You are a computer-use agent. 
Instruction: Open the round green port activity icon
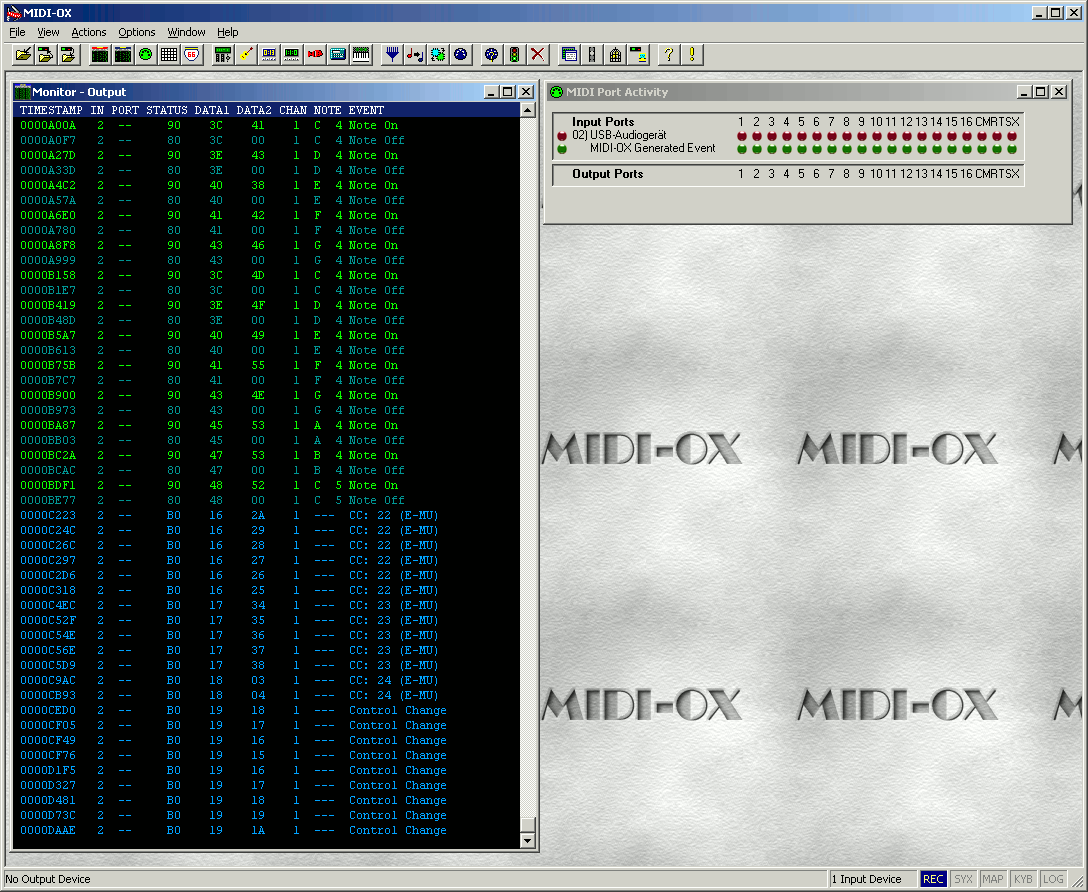146,55
